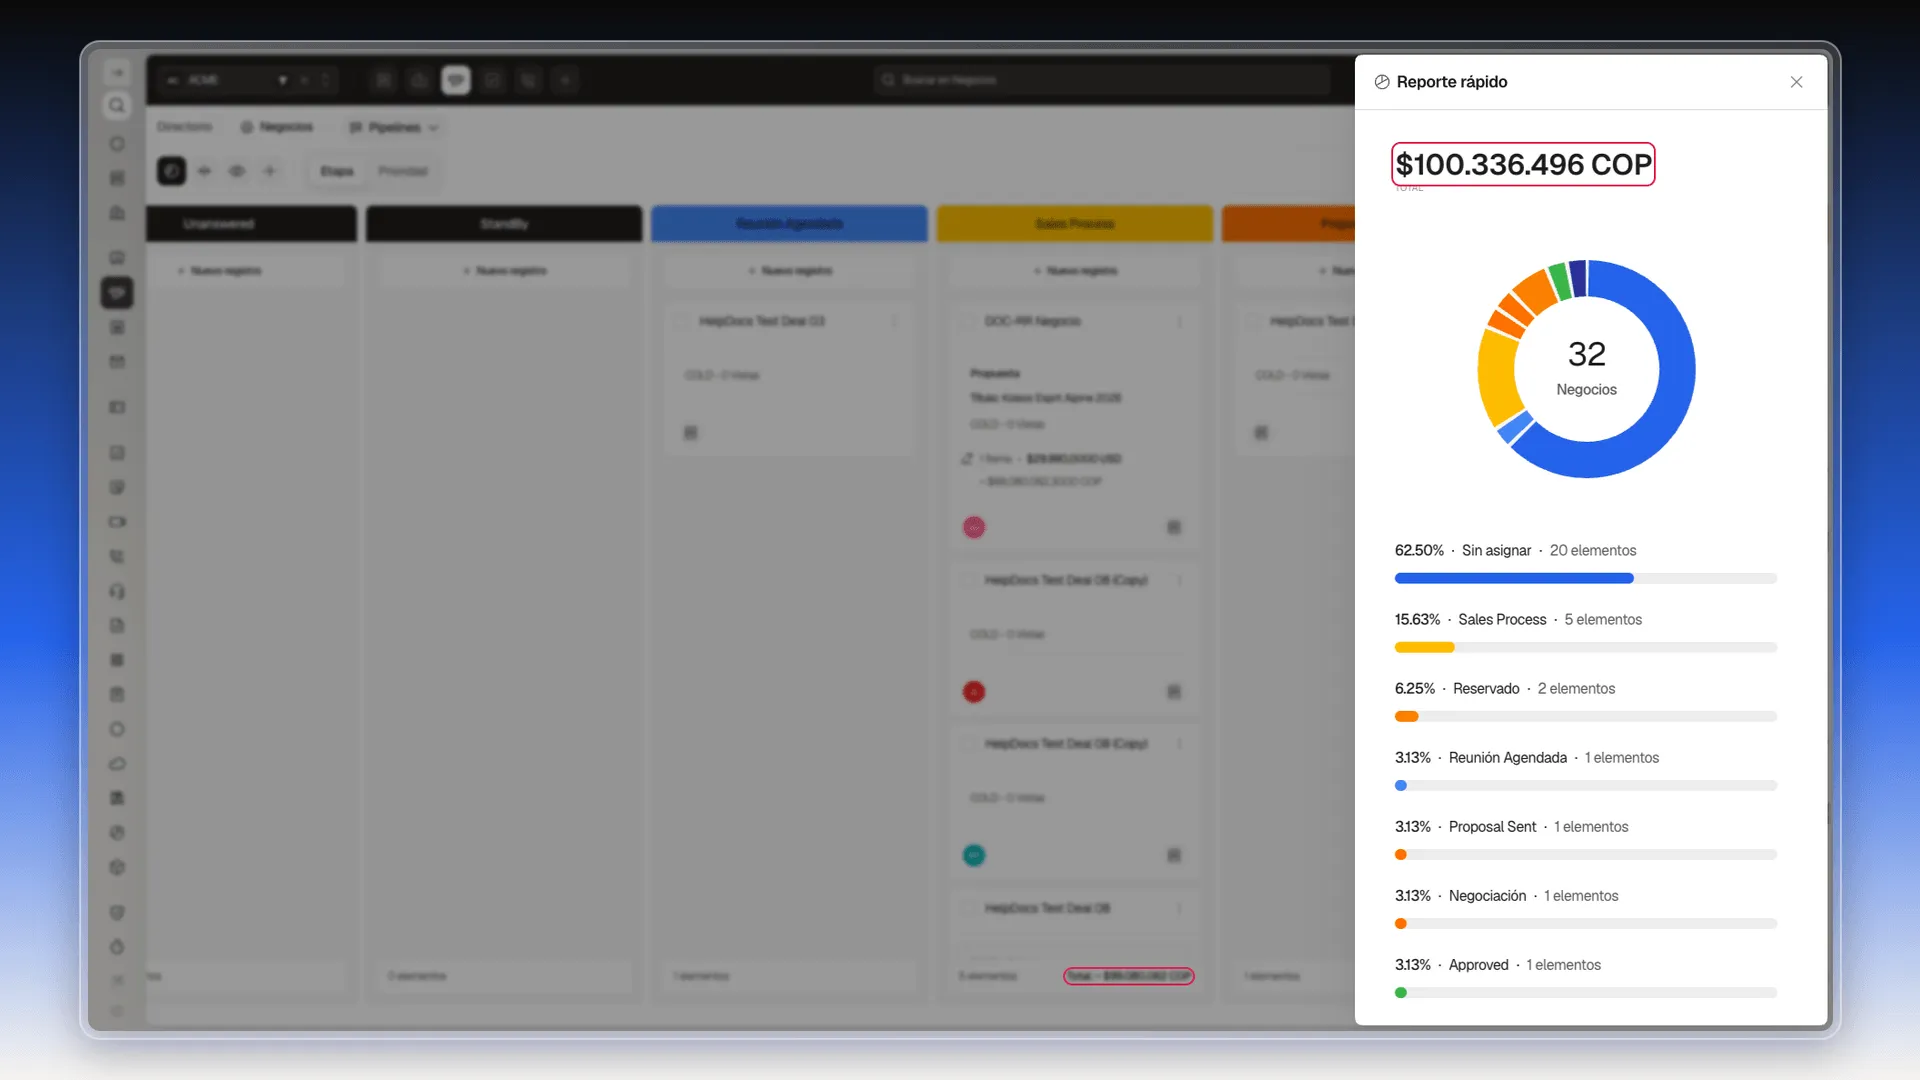The width and height of the screenshot is (1920, 1080).
Task: Switch to the Prioridad tab
Action: point(403,171)
